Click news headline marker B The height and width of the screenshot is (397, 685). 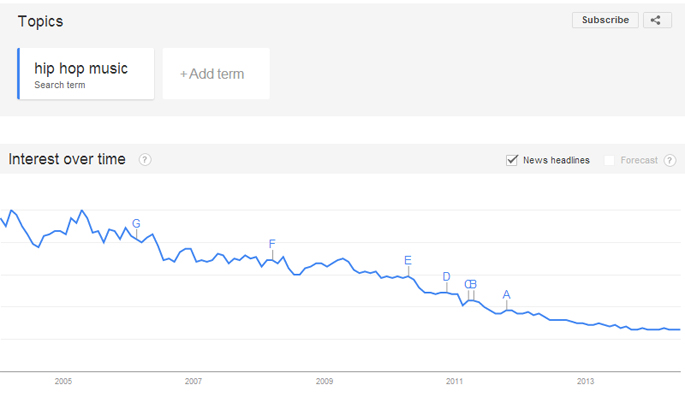(x=473, y=284)
